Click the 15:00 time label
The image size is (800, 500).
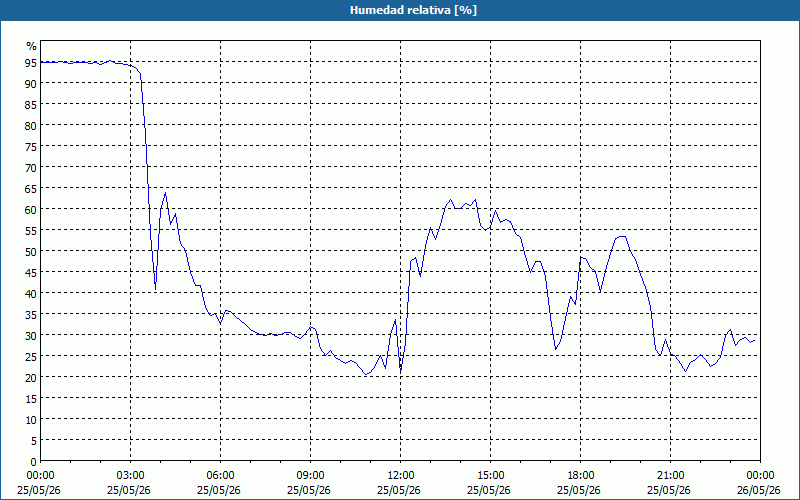pos(490,476)
